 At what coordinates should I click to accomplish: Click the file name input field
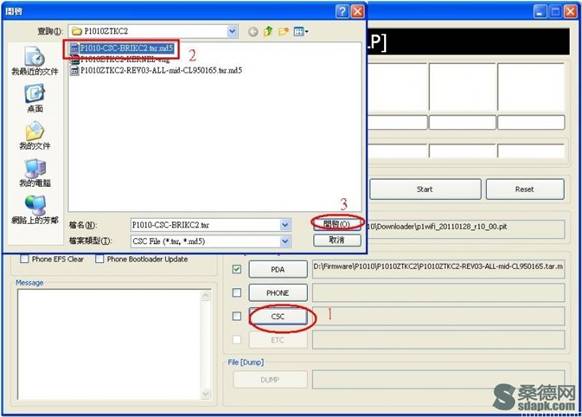pyautogui.click(x=205, y=225)
